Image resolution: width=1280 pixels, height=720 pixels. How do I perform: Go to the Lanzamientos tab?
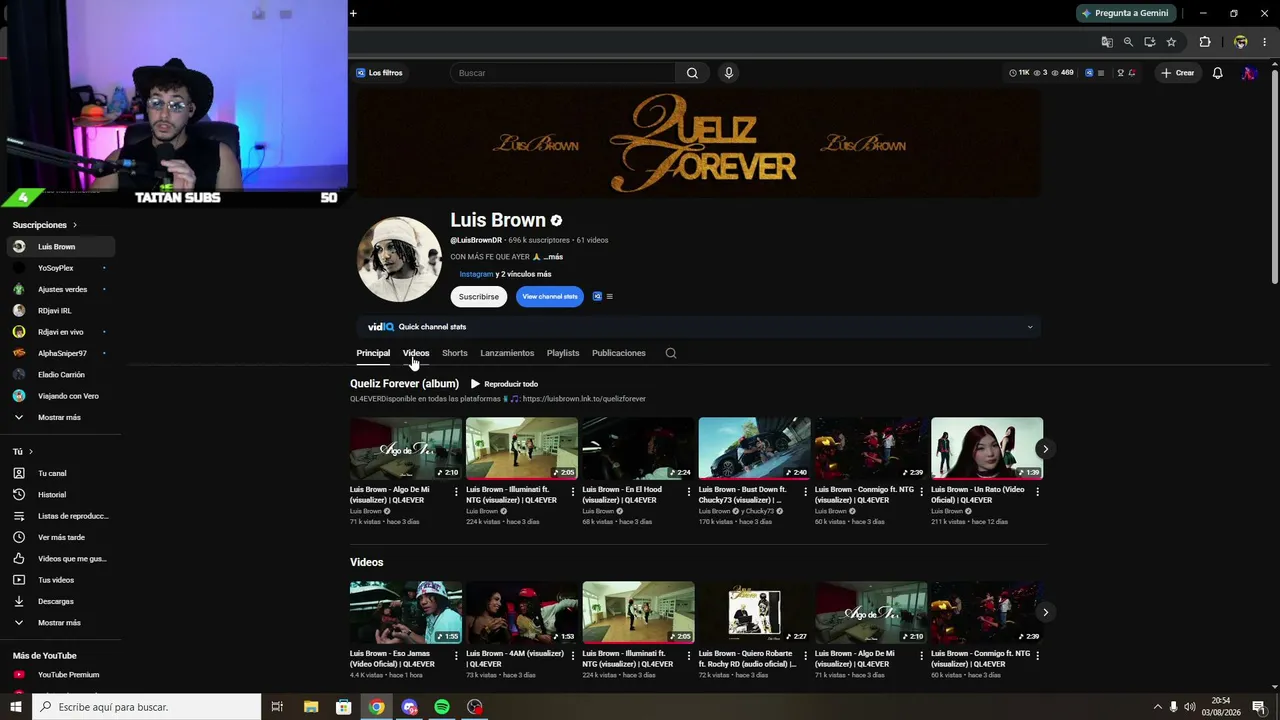click(x=507, y=353)
